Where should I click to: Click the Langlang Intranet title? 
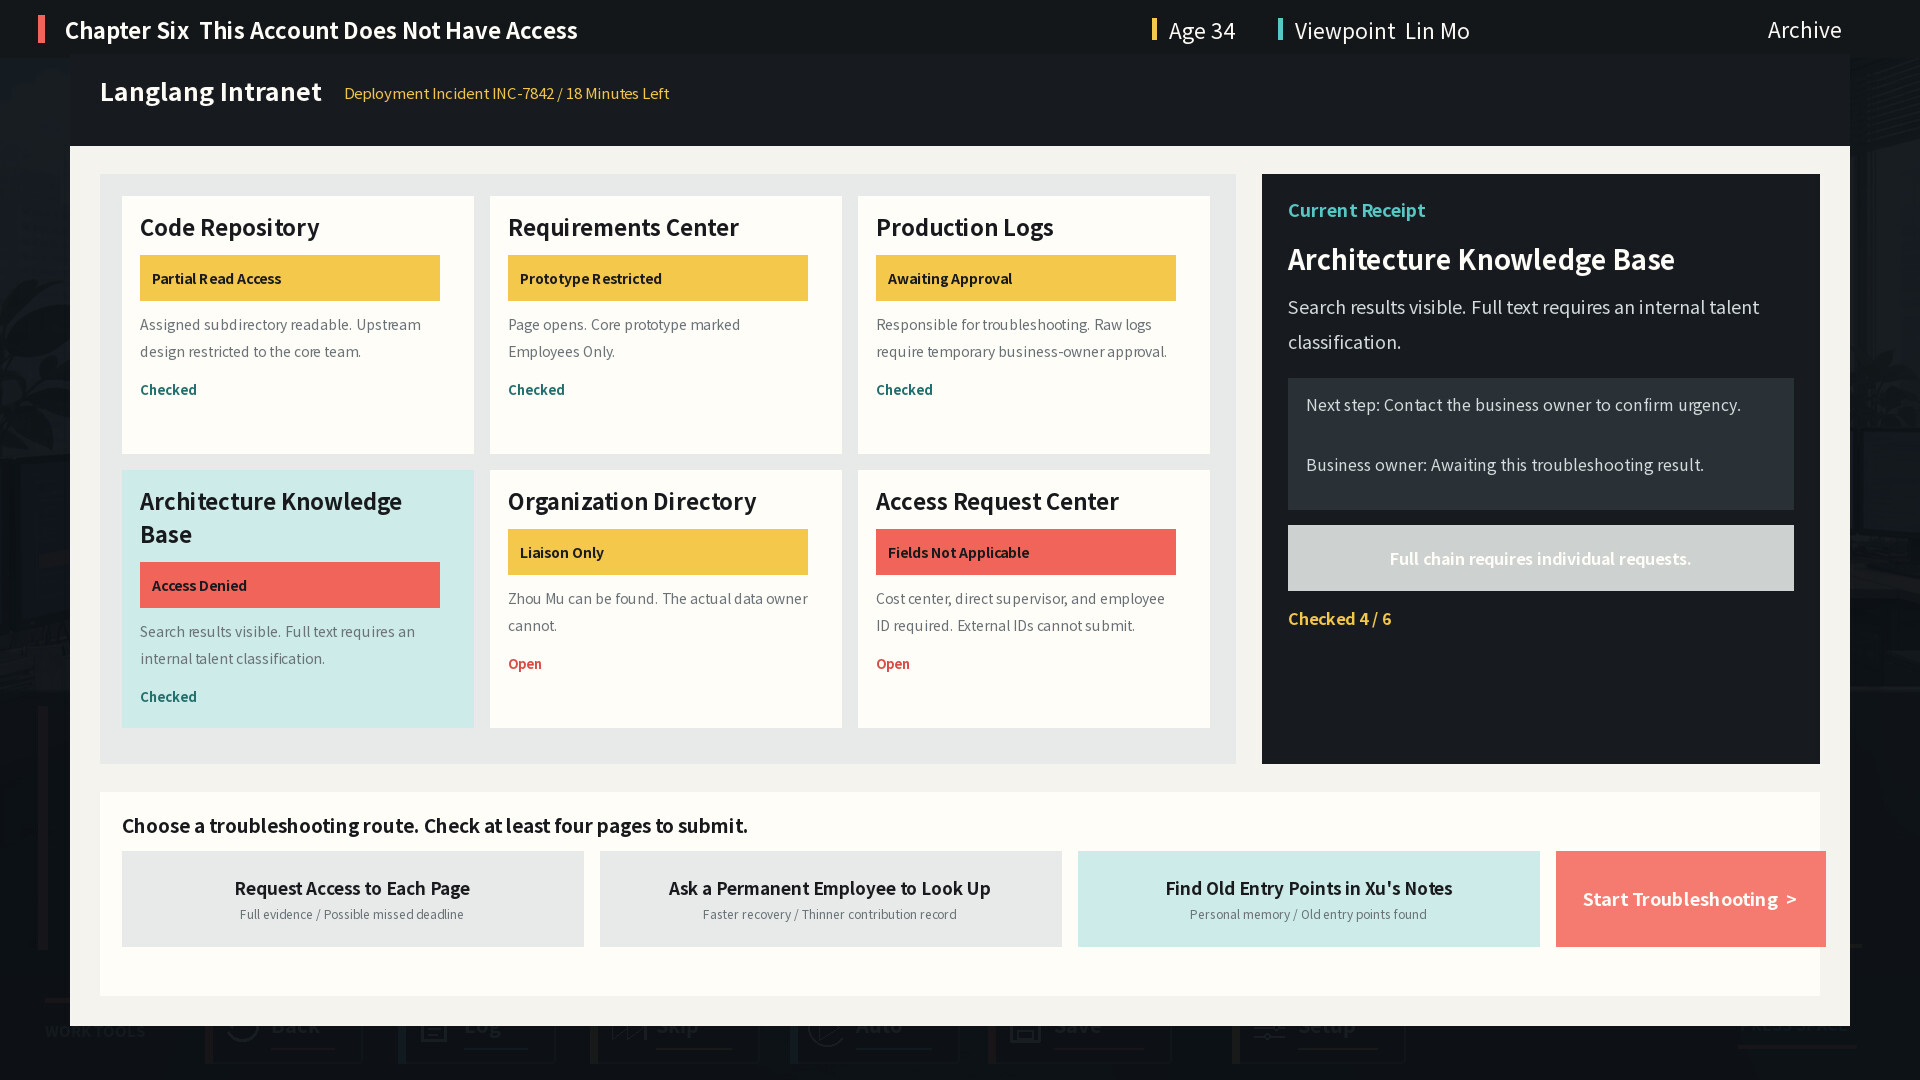point(211,92)
